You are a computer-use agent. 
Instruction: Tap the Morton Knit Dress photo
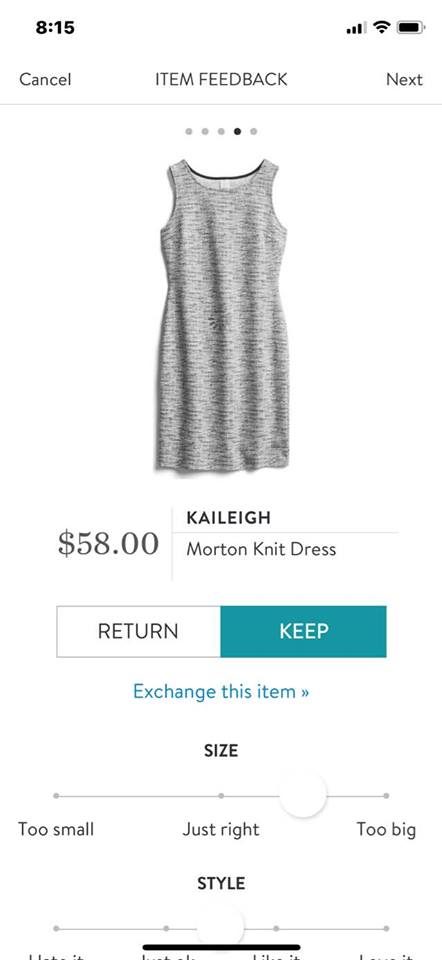[x=223, y=316]
